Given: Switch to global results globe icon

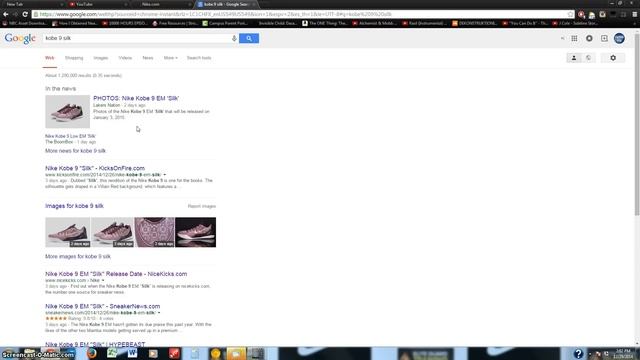Looking at the screenshot, I should (588, 58).
